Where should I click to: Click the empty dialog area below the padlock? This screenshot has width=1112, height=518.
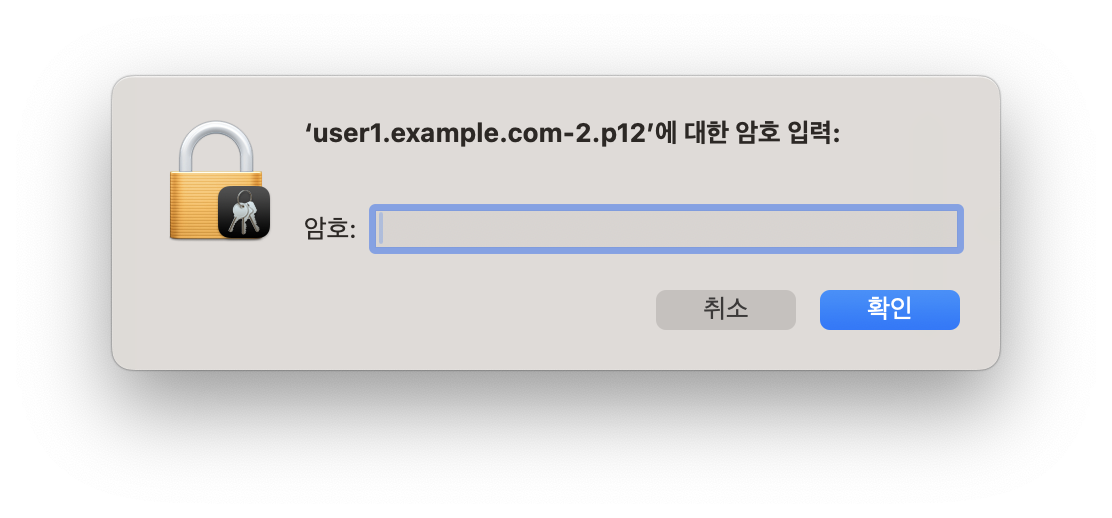216,305
